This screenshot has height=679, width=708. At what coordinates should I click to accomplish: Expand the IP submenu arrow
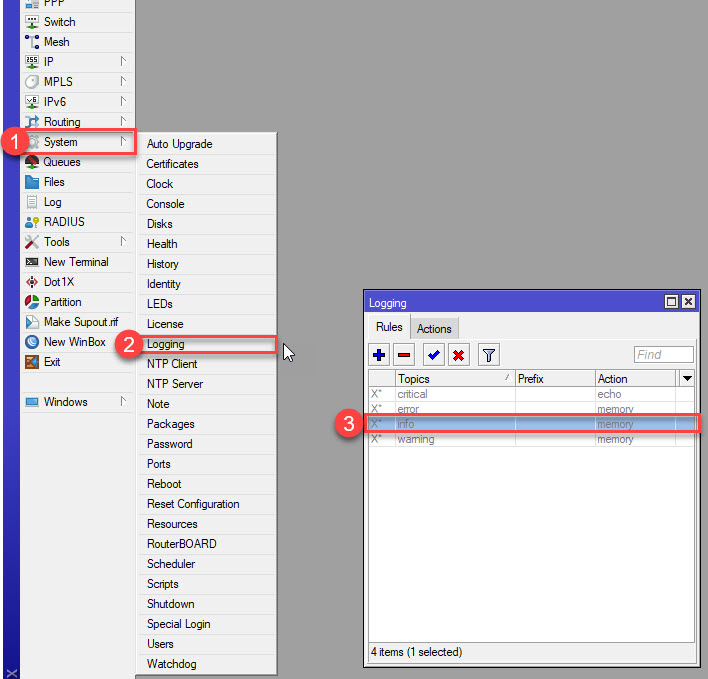click(123, 61)
